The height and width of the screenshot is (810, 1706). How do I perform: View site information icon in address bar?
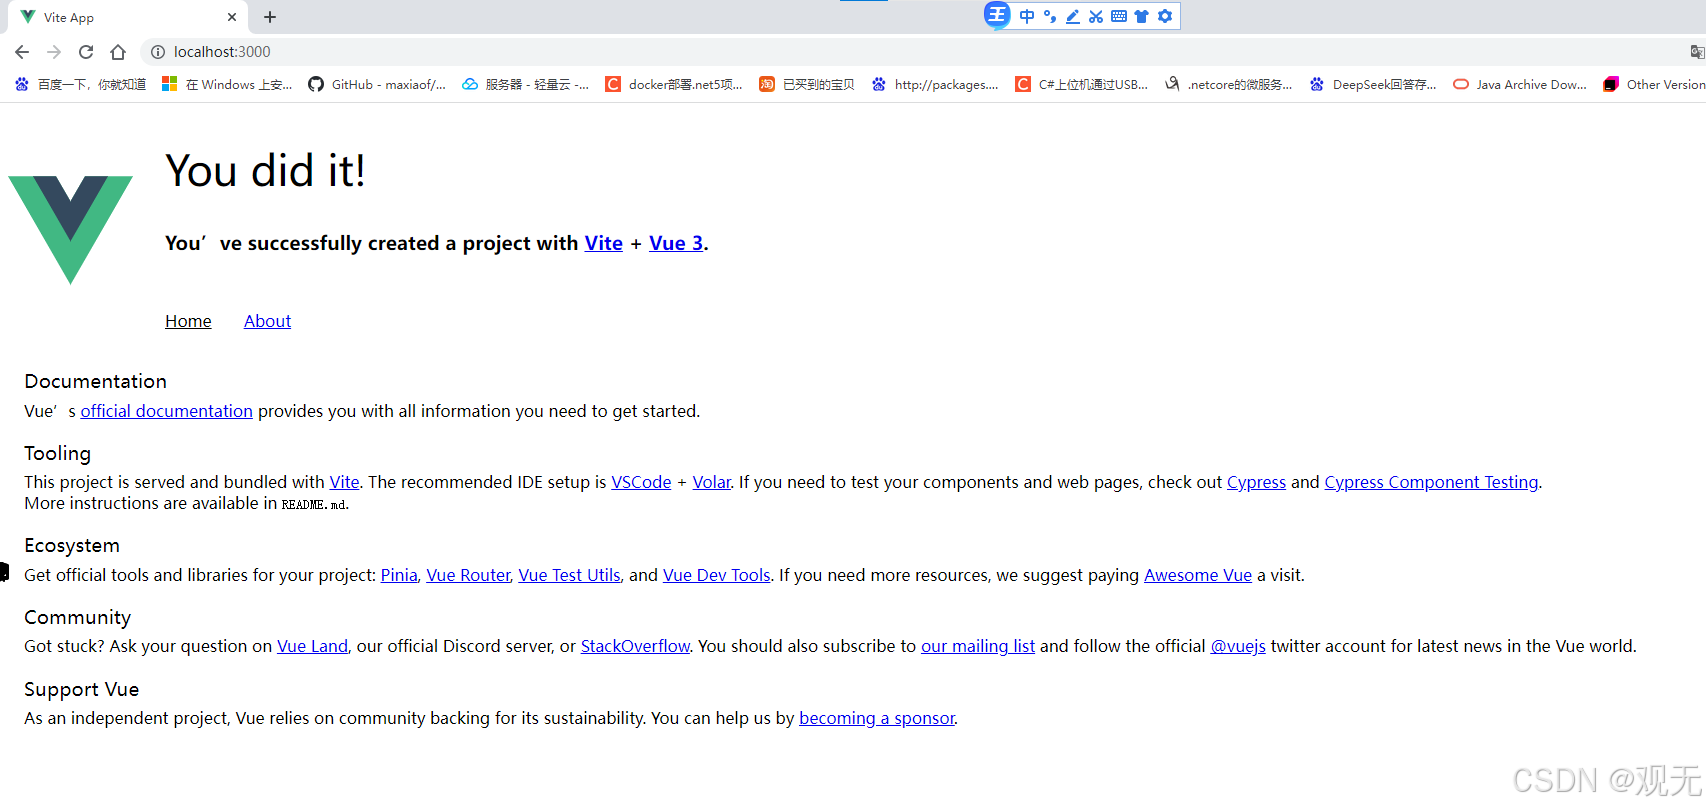coord(157,52)
